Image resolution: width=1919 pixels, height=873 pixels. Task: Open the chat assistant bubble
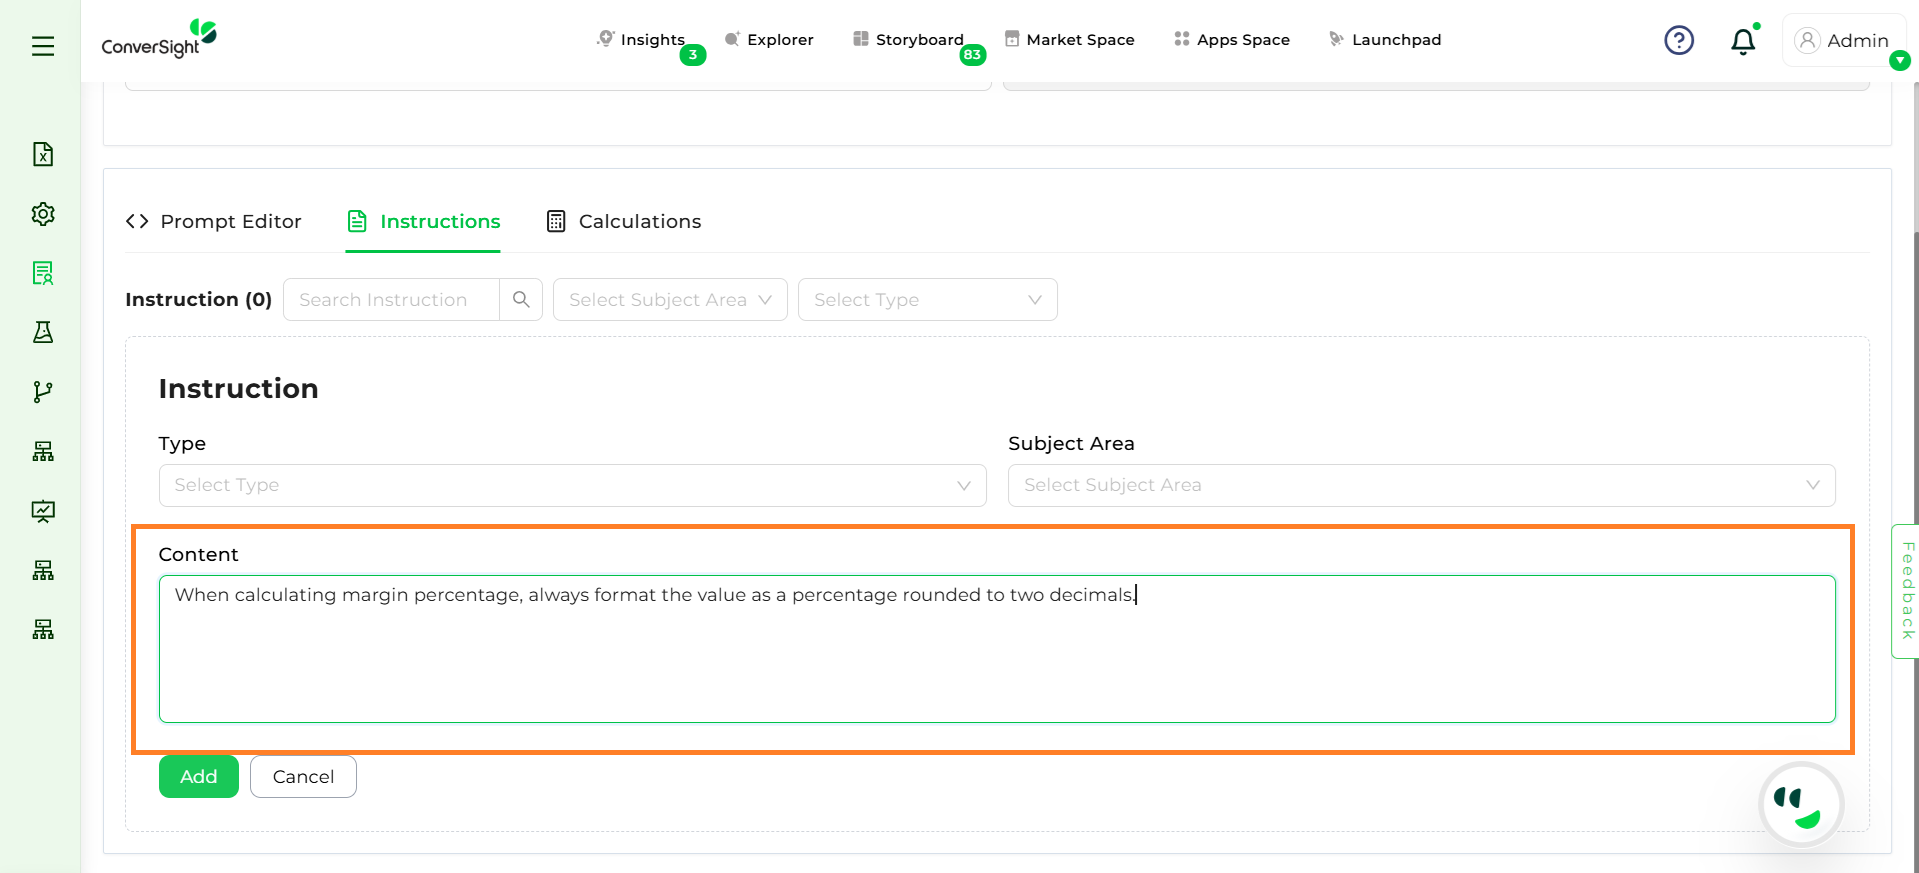coord(1799,805)
